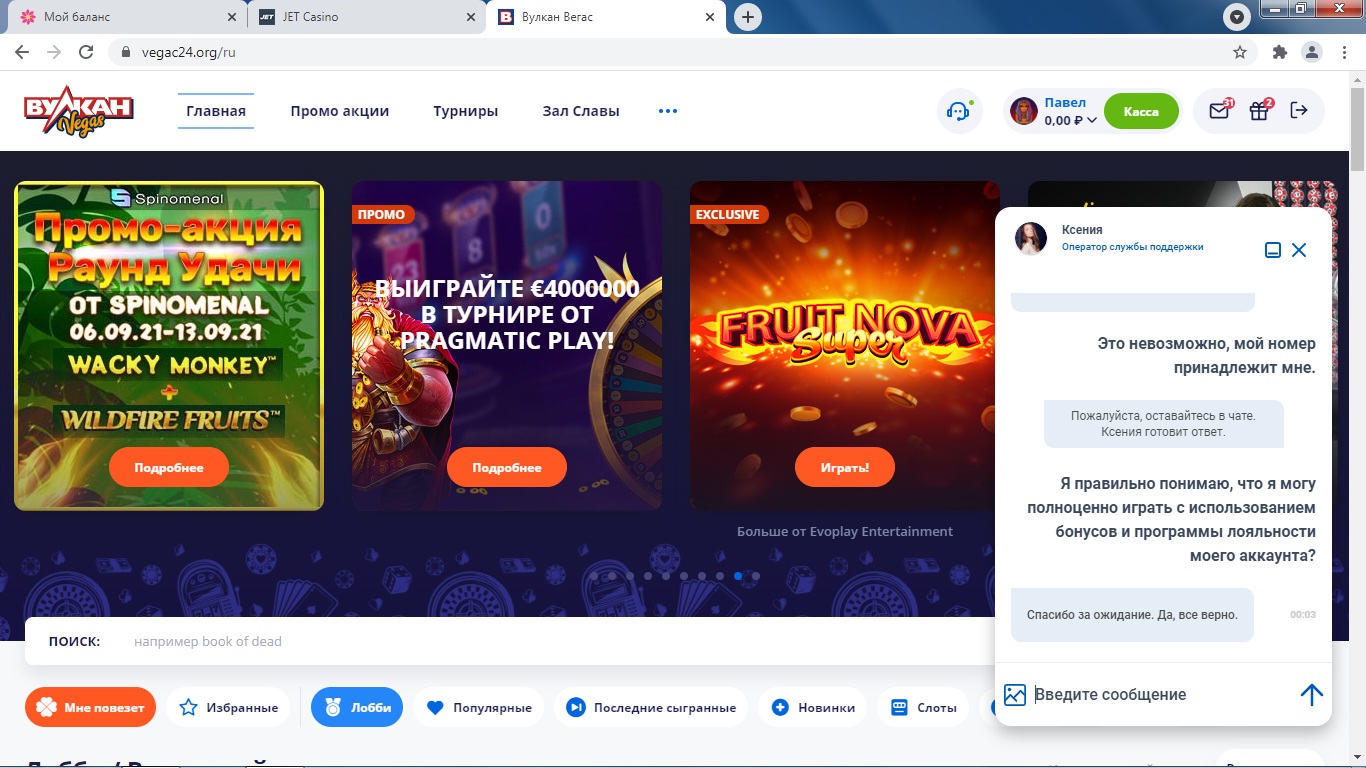Viewport: 1366px width, 768px height.
Task: Open the Wacky Monkey promo banner image
Action: [x=169, y=345]
